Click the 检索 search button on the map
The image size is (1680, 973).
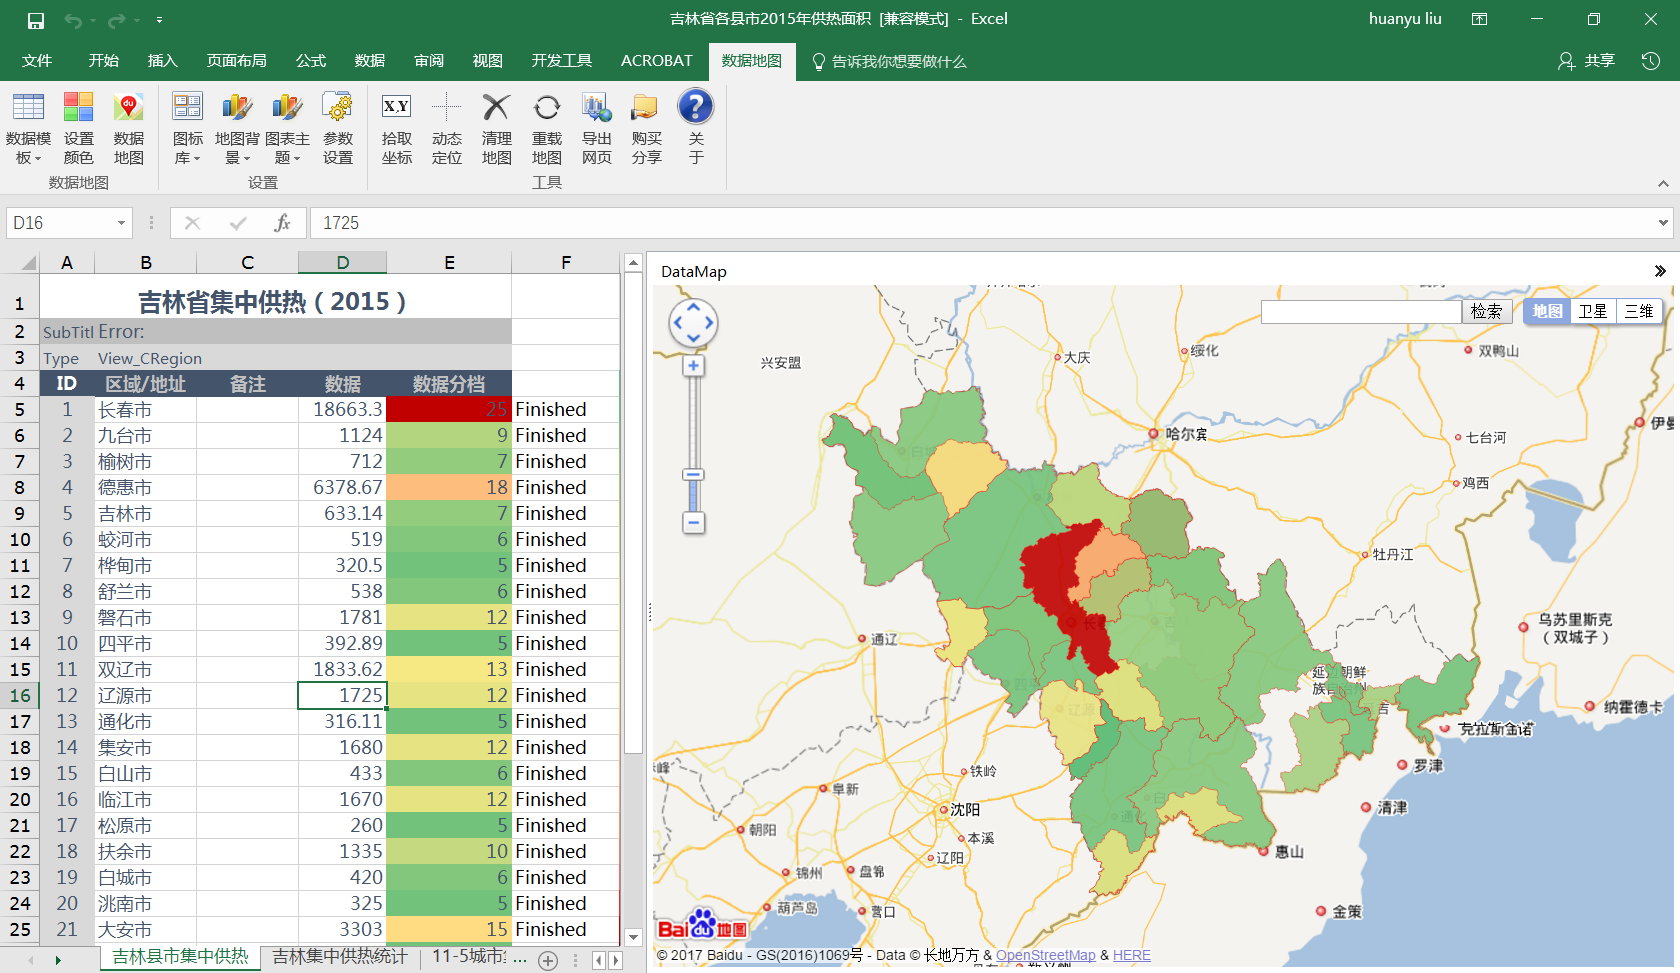click(1486, 312)
